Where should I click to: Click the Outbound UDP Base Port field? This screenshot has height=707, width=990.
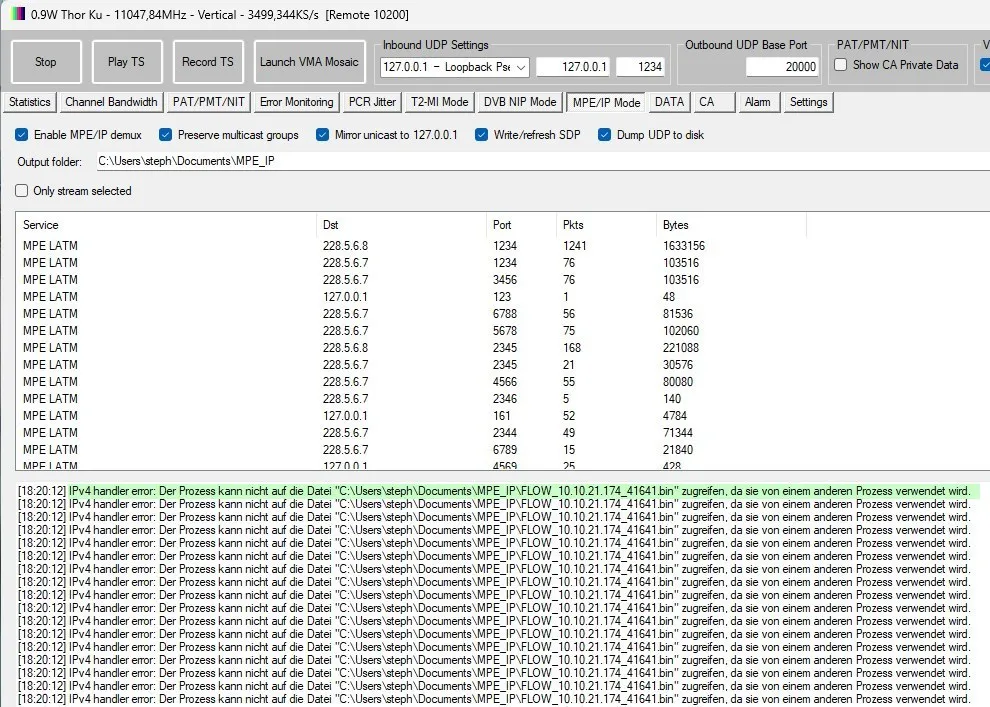point(782,67)
